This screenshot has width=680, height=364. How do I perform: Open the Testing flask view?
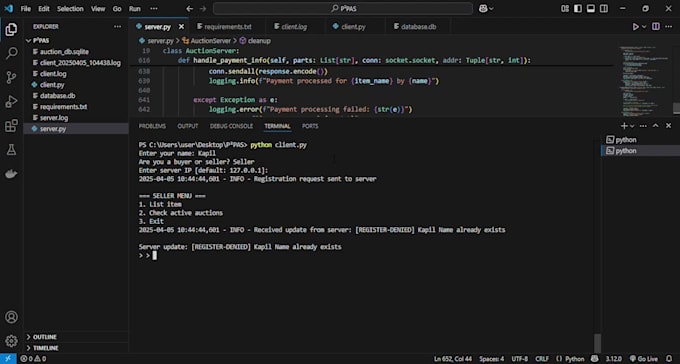11,150
